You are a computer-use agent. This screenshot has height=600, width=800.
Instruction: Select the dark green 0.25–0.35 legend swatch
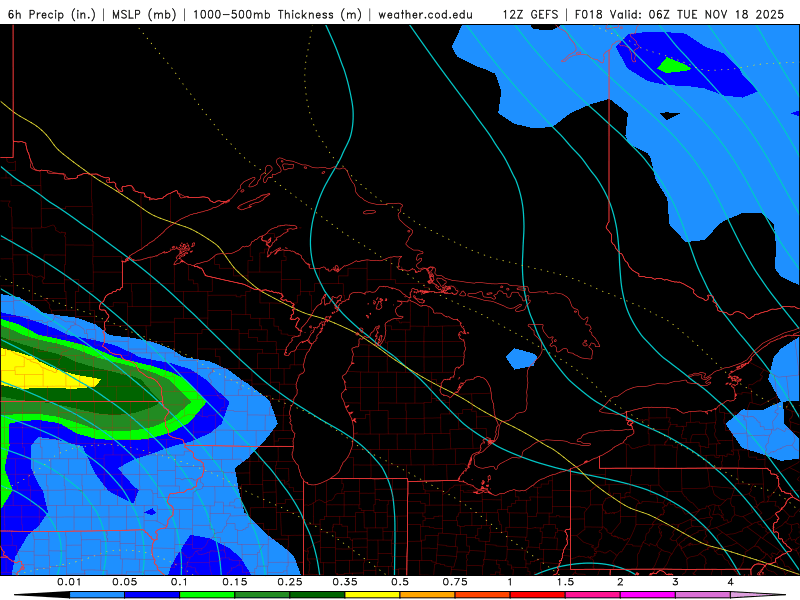[x=317, y=595]
